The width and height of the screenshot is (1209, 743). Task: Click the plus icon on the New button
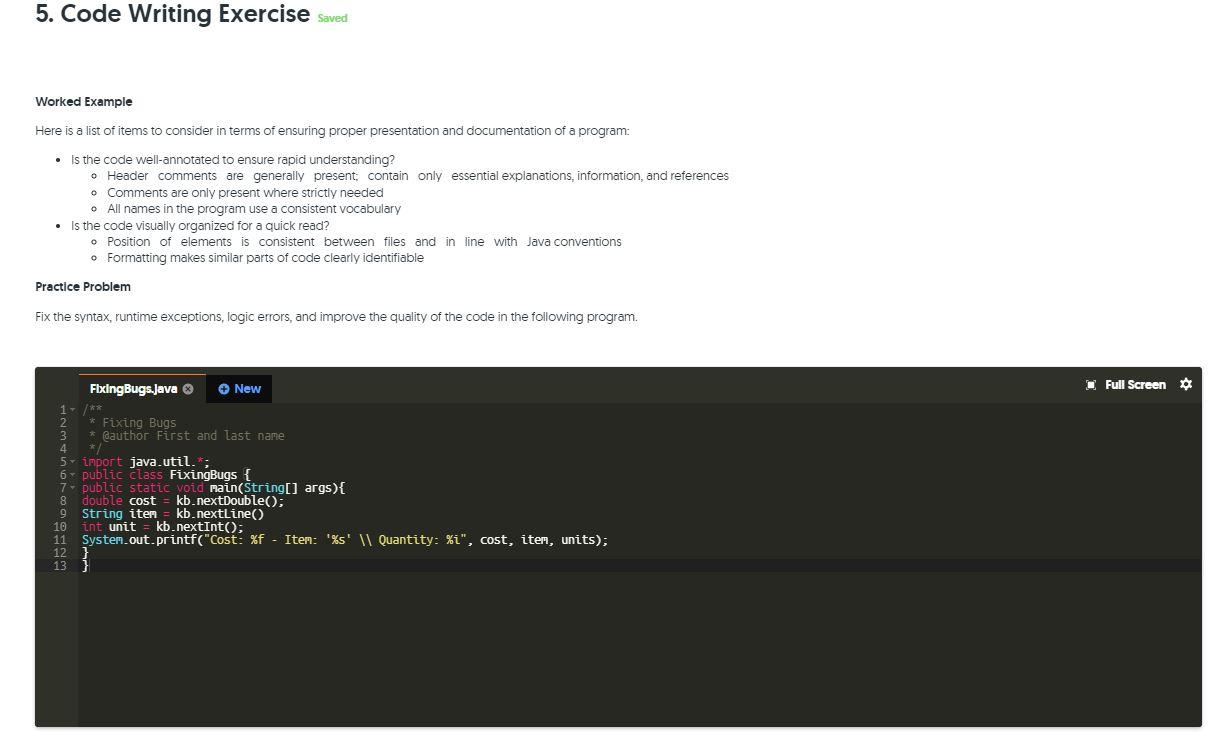point(222,389)
